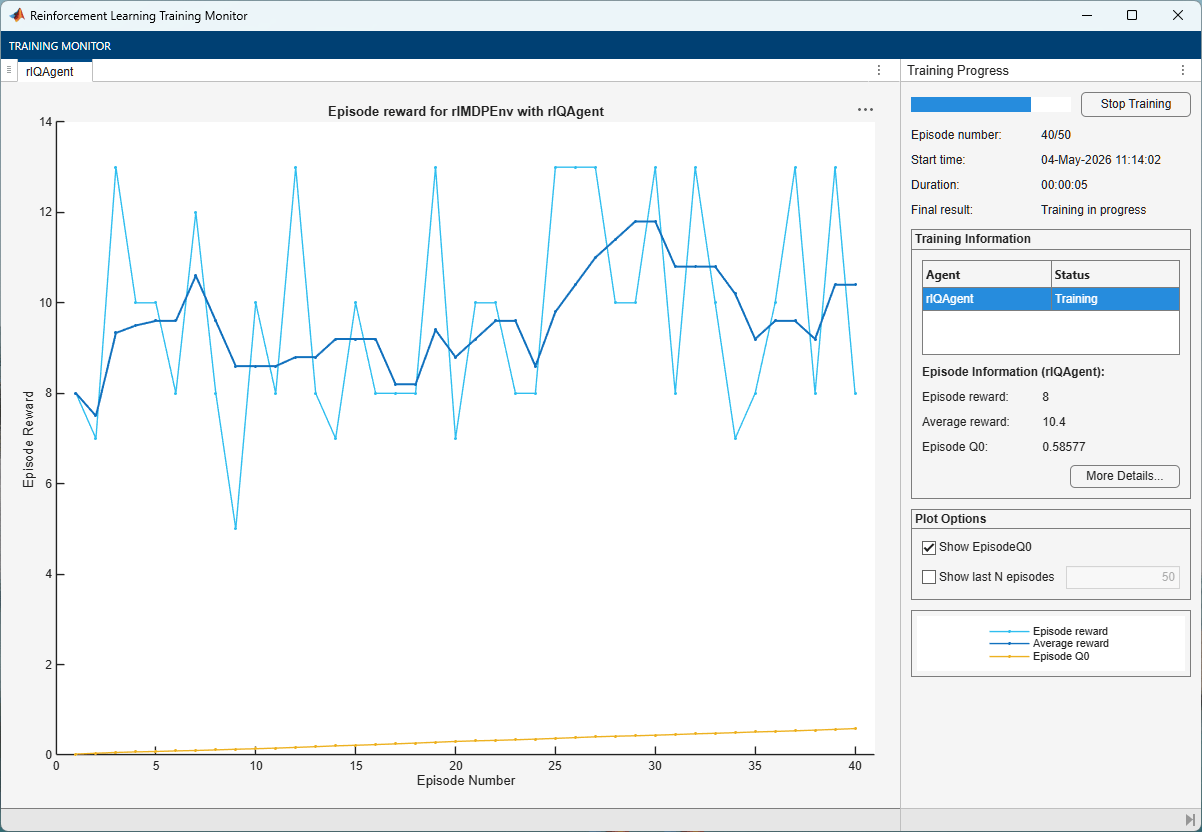The height and width of the screenshot is (832, 1202).
Task: Open the plot axes toolbar ellipsis
Action: coord(865,110)
